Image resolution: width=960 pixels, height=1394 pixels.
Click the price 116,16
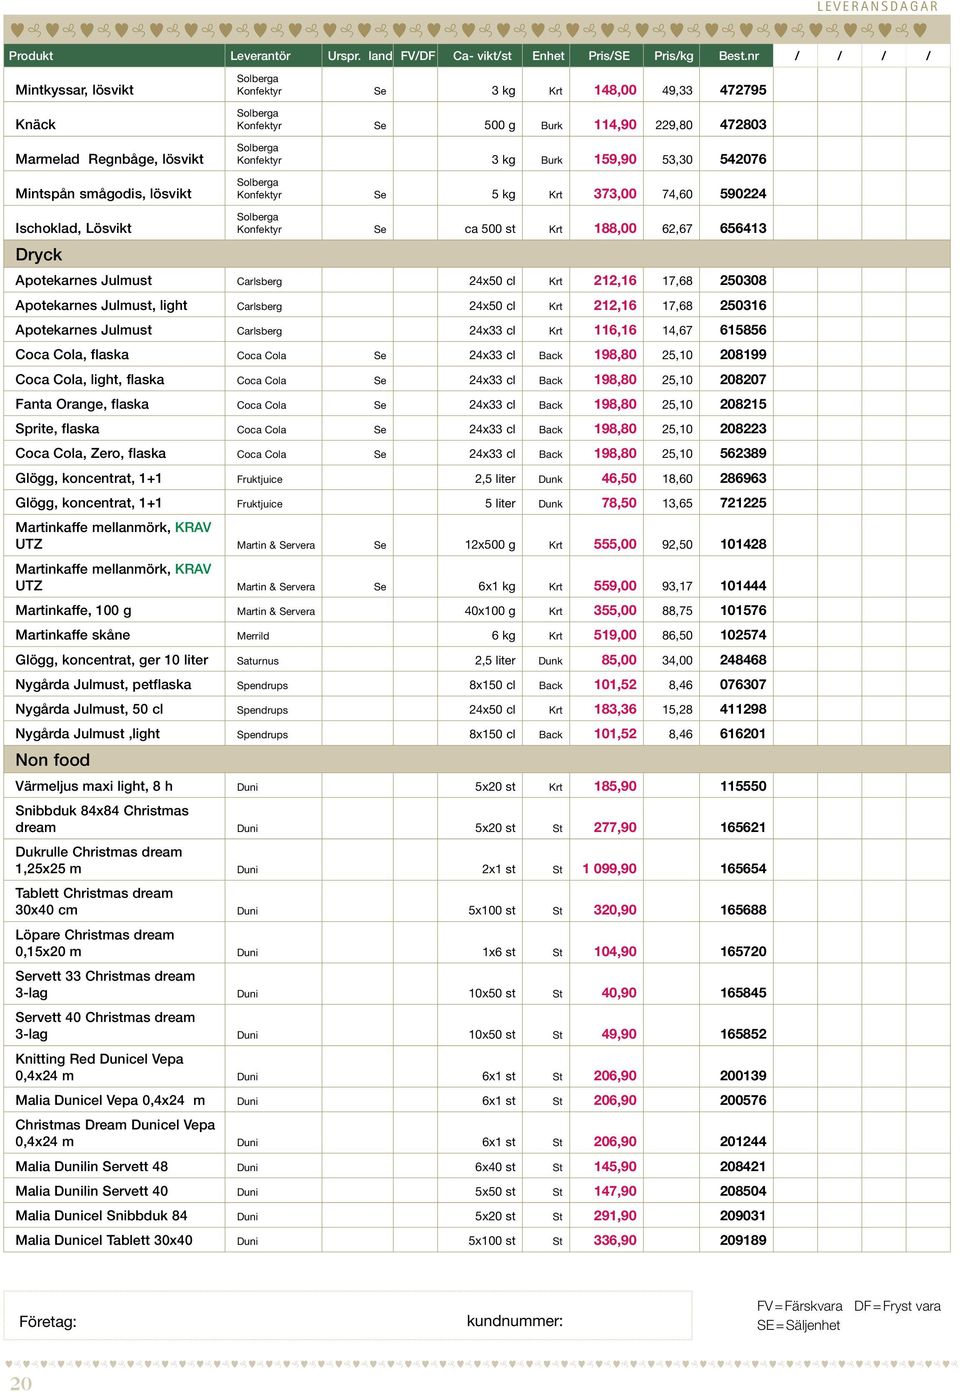[615, 330]
